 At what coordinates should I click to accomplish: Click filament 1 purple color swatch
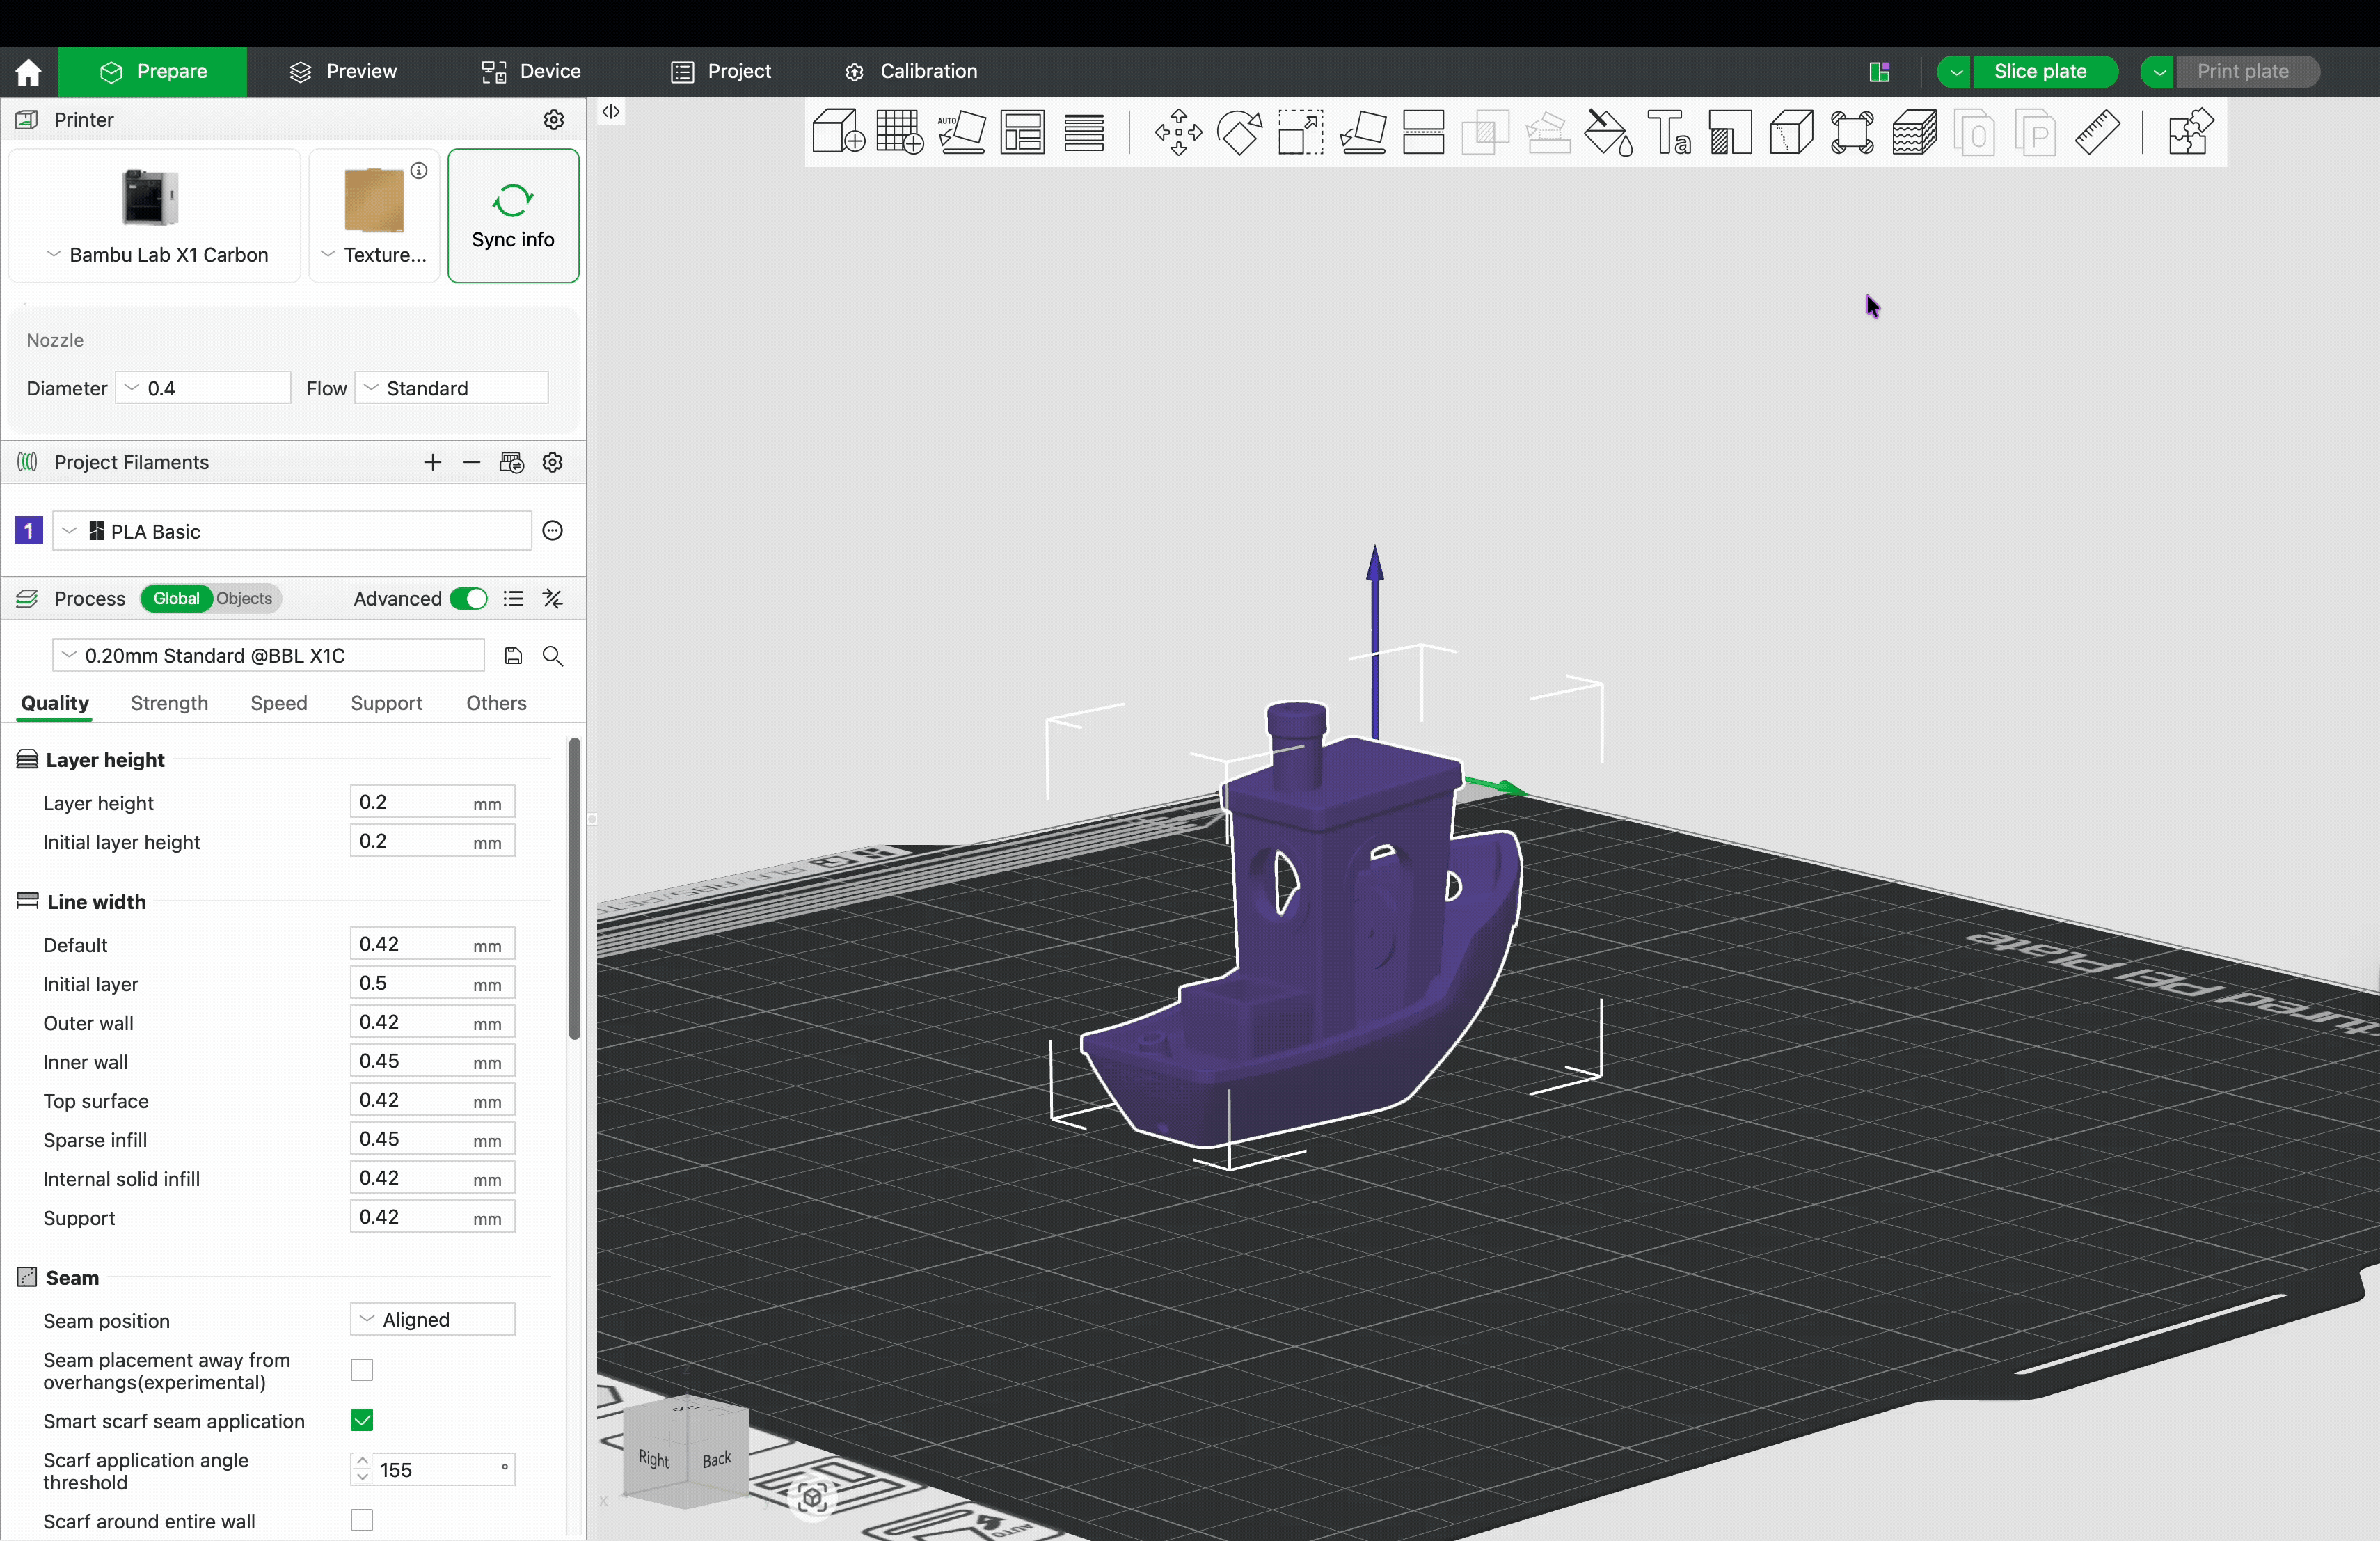[x=29, y=531]
